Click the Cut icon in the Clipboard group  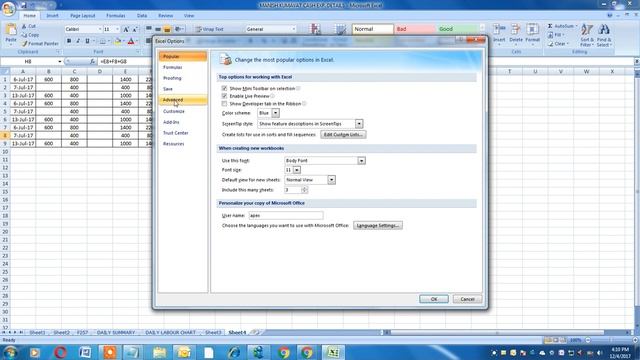pyautogui.click(x=24, y=26)
